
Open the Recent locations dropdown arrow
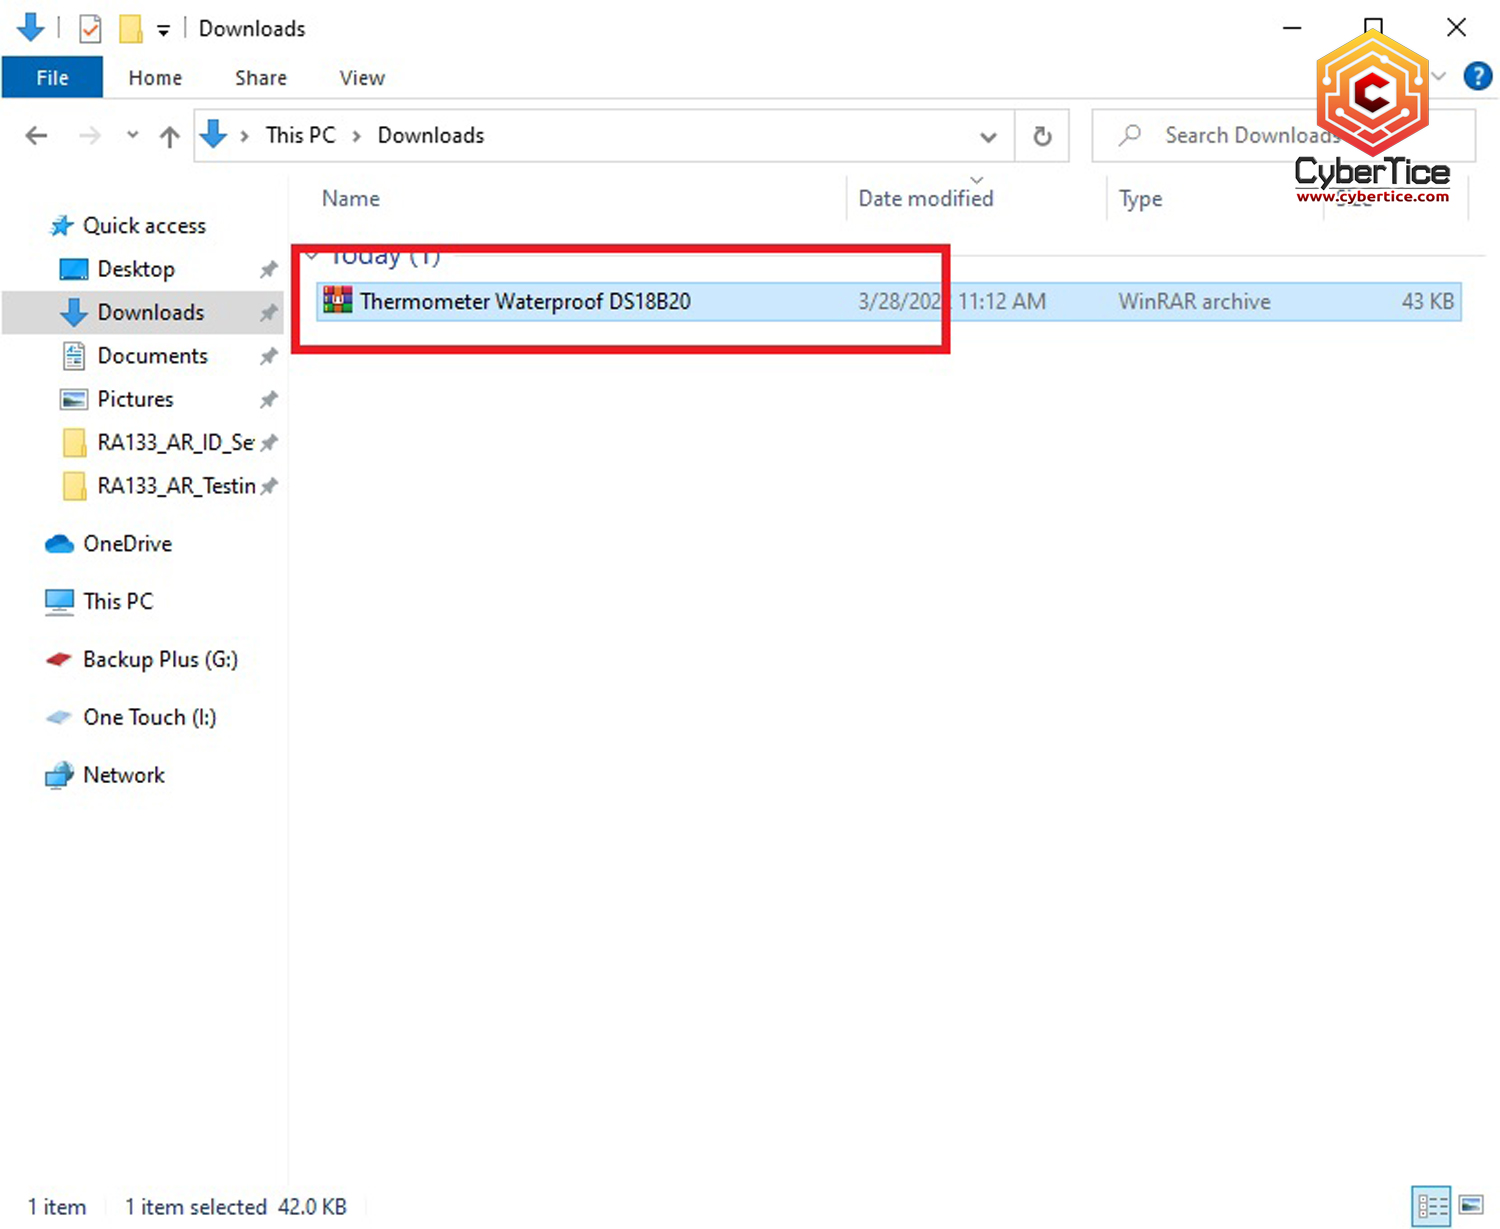point(132,136)
